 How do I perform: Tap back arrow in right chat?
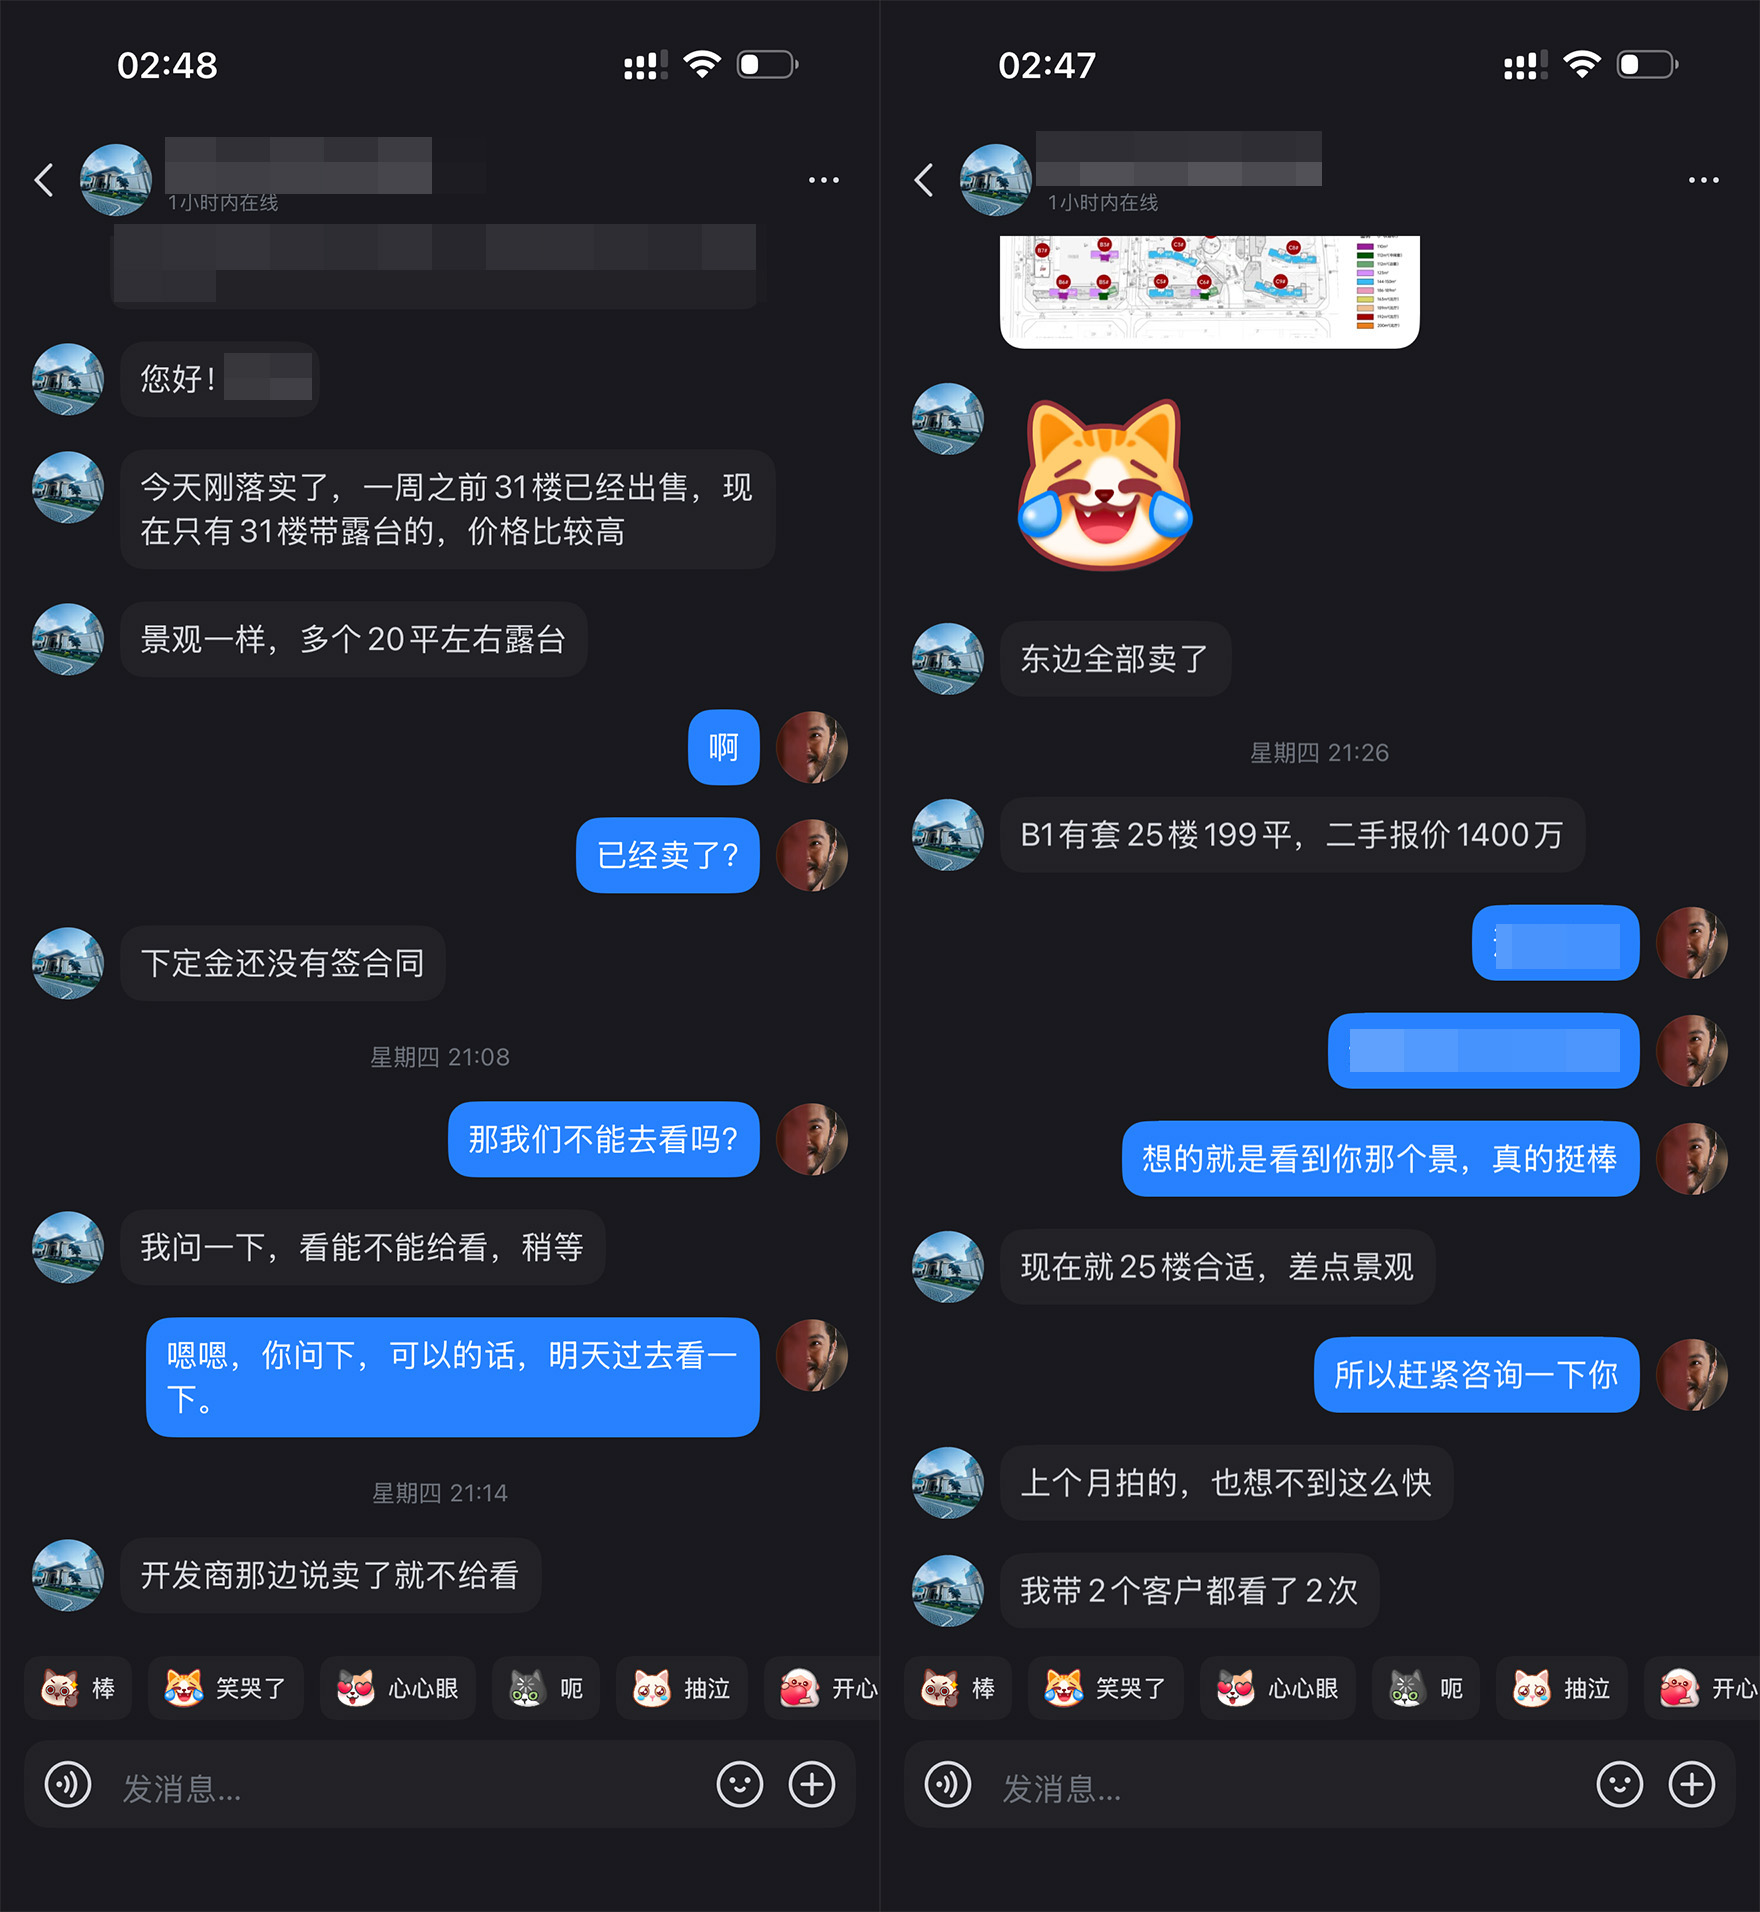(x=924, y=180)
